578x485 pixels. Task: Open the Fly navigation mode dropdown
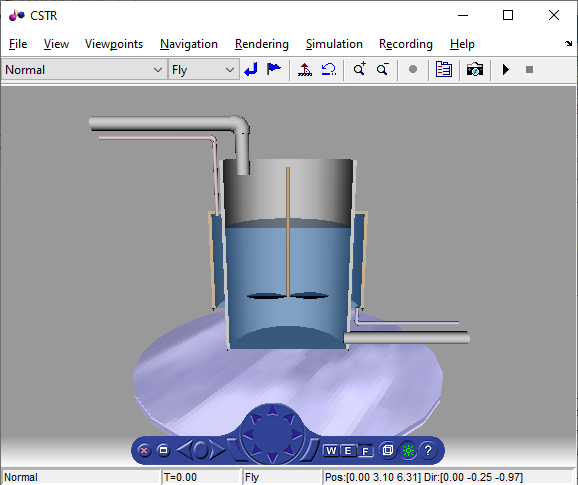click(203, 69)
